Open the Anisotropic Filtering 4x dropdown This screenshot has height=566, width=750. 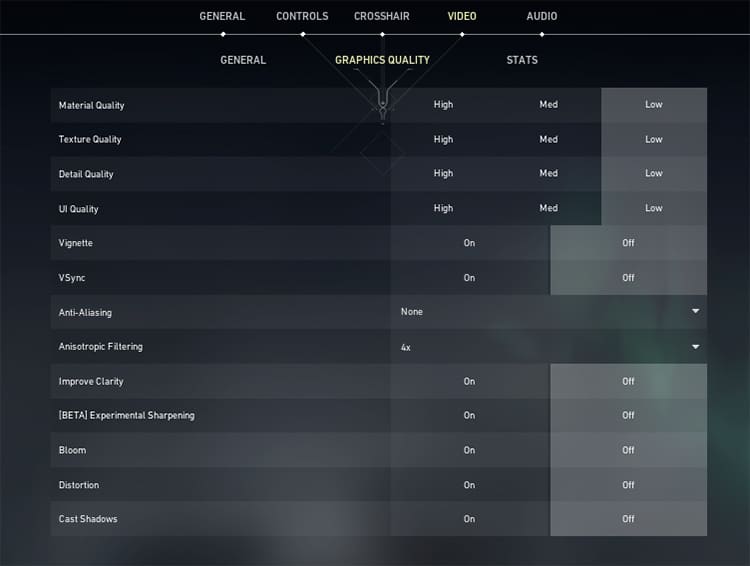pyautogui.click(x=549, y=347)
